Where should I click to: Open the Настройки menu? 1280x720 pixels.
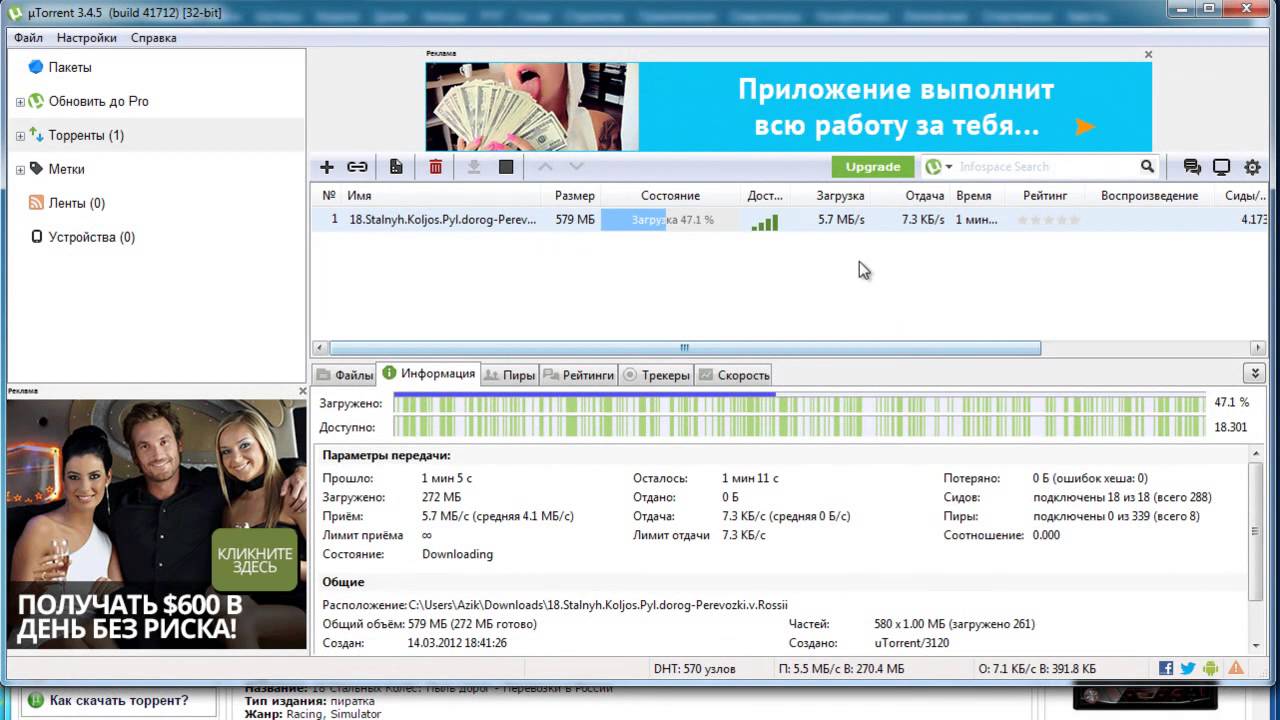pos(87,38)
